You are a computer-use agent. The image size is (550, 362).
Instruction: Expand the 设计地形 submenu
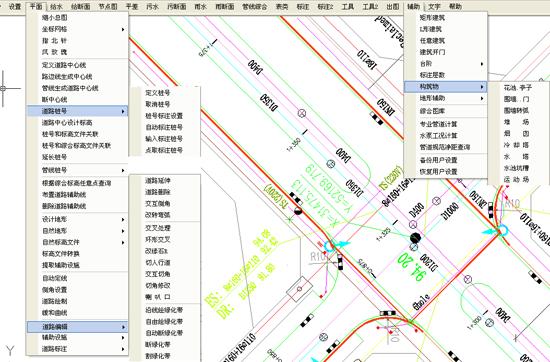tap(78, 219)
